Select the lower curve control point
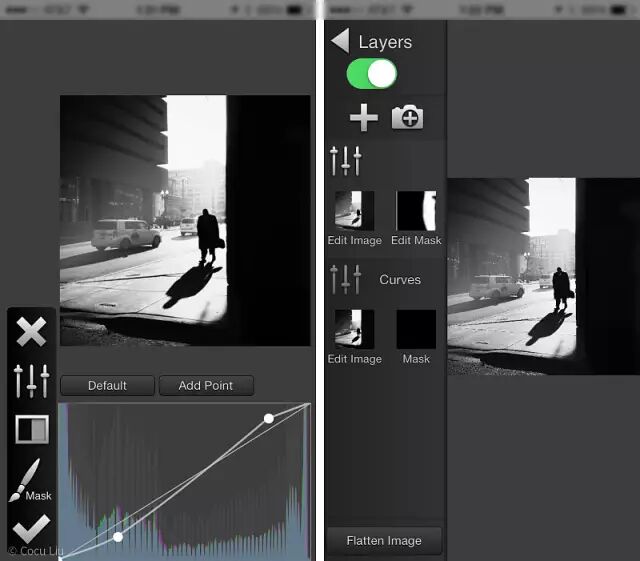The width and height of the screenshot is (640, 561). pos(118,537)
